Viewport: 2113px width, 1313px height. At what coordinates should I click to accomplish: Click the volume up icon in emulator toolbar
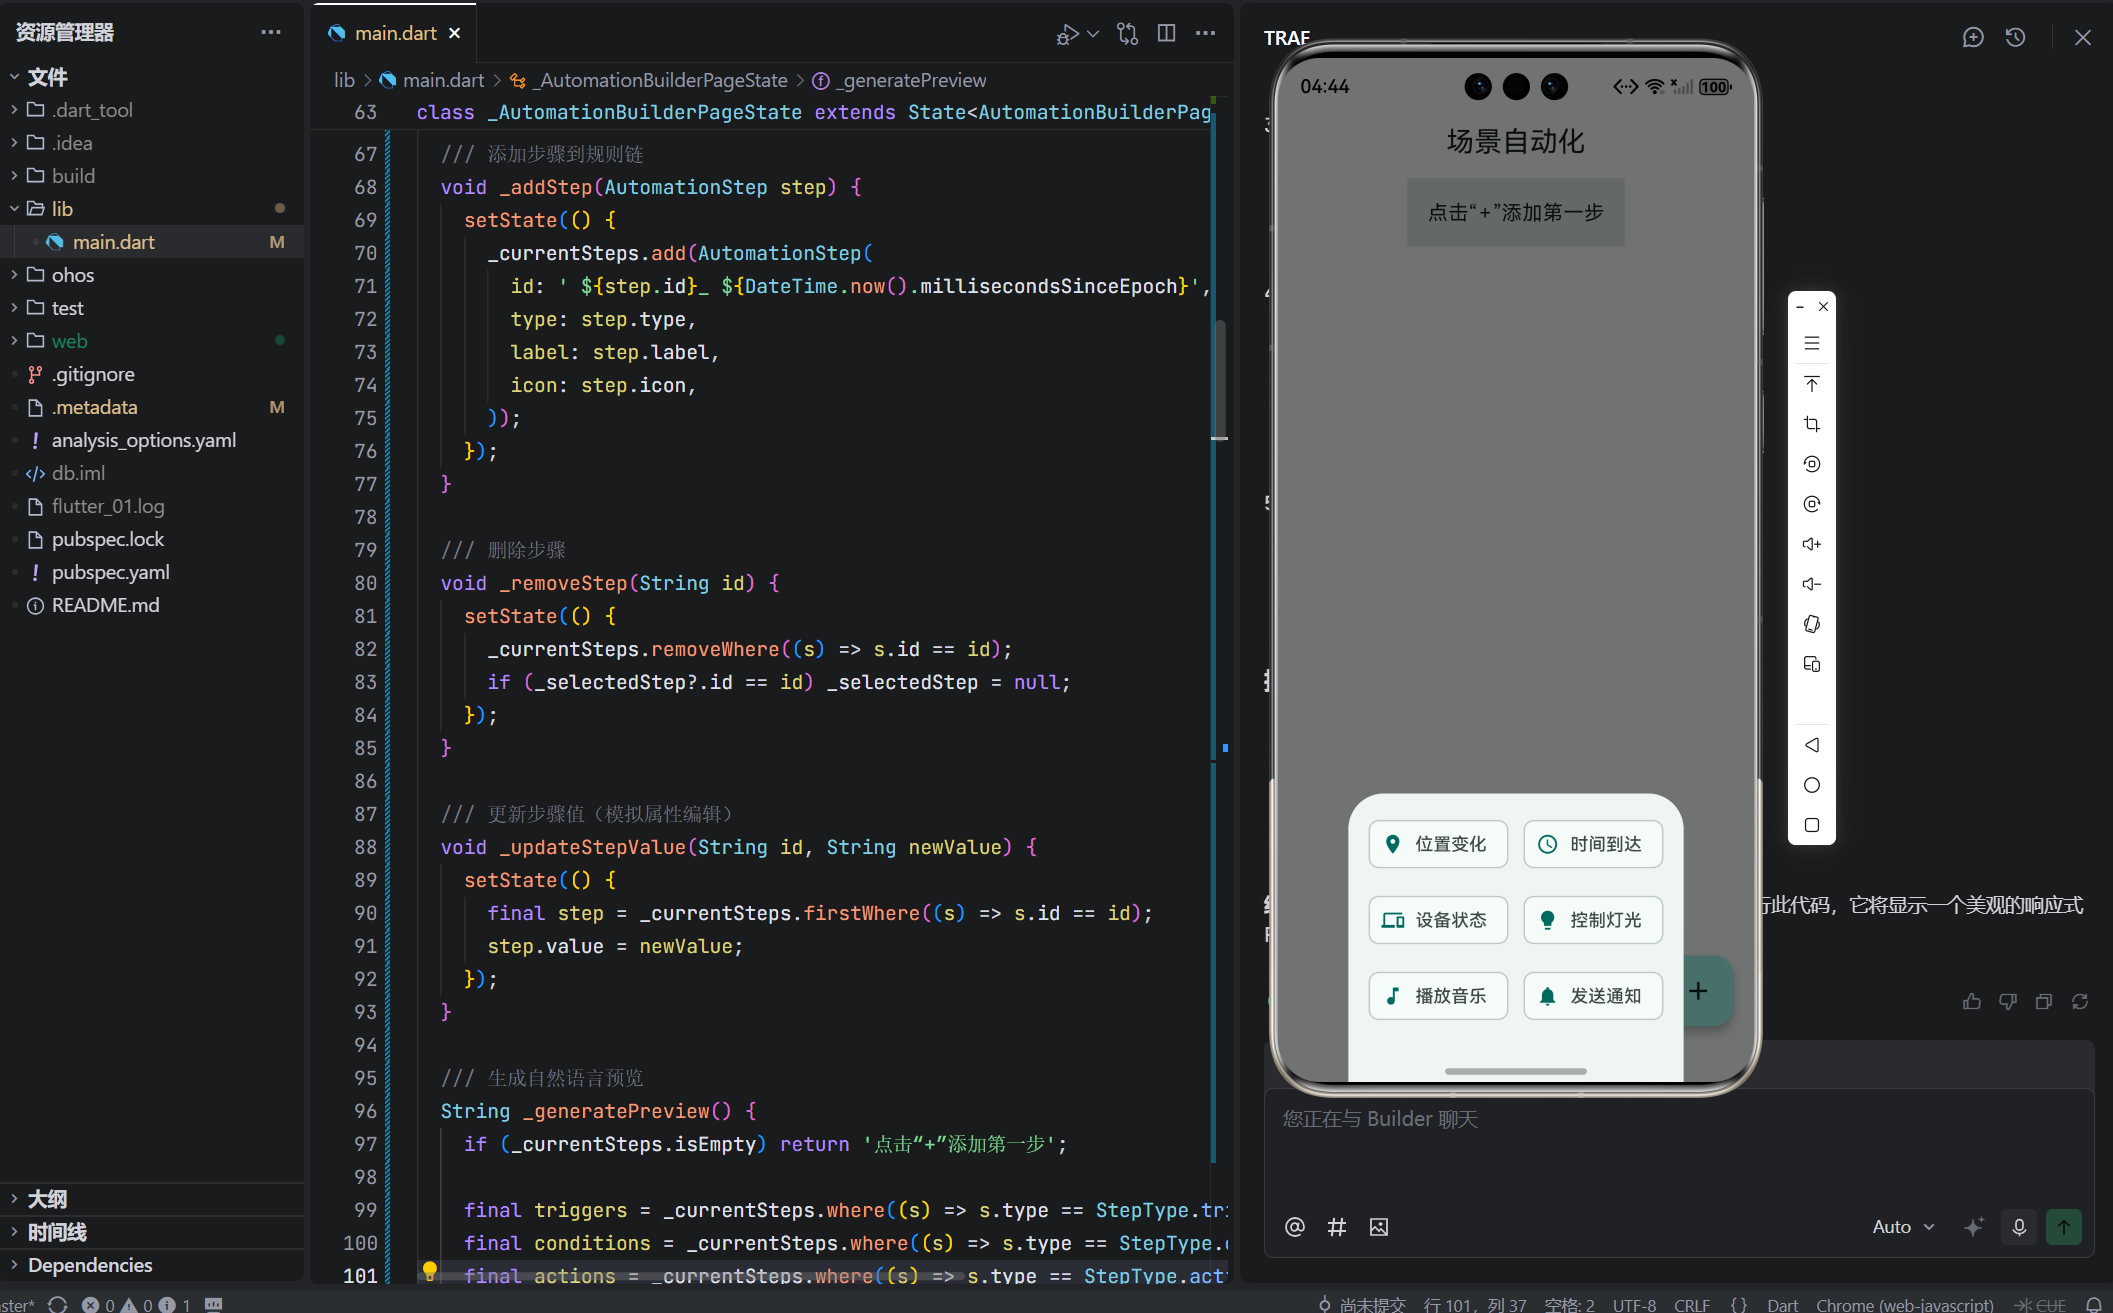[1811, 544]
